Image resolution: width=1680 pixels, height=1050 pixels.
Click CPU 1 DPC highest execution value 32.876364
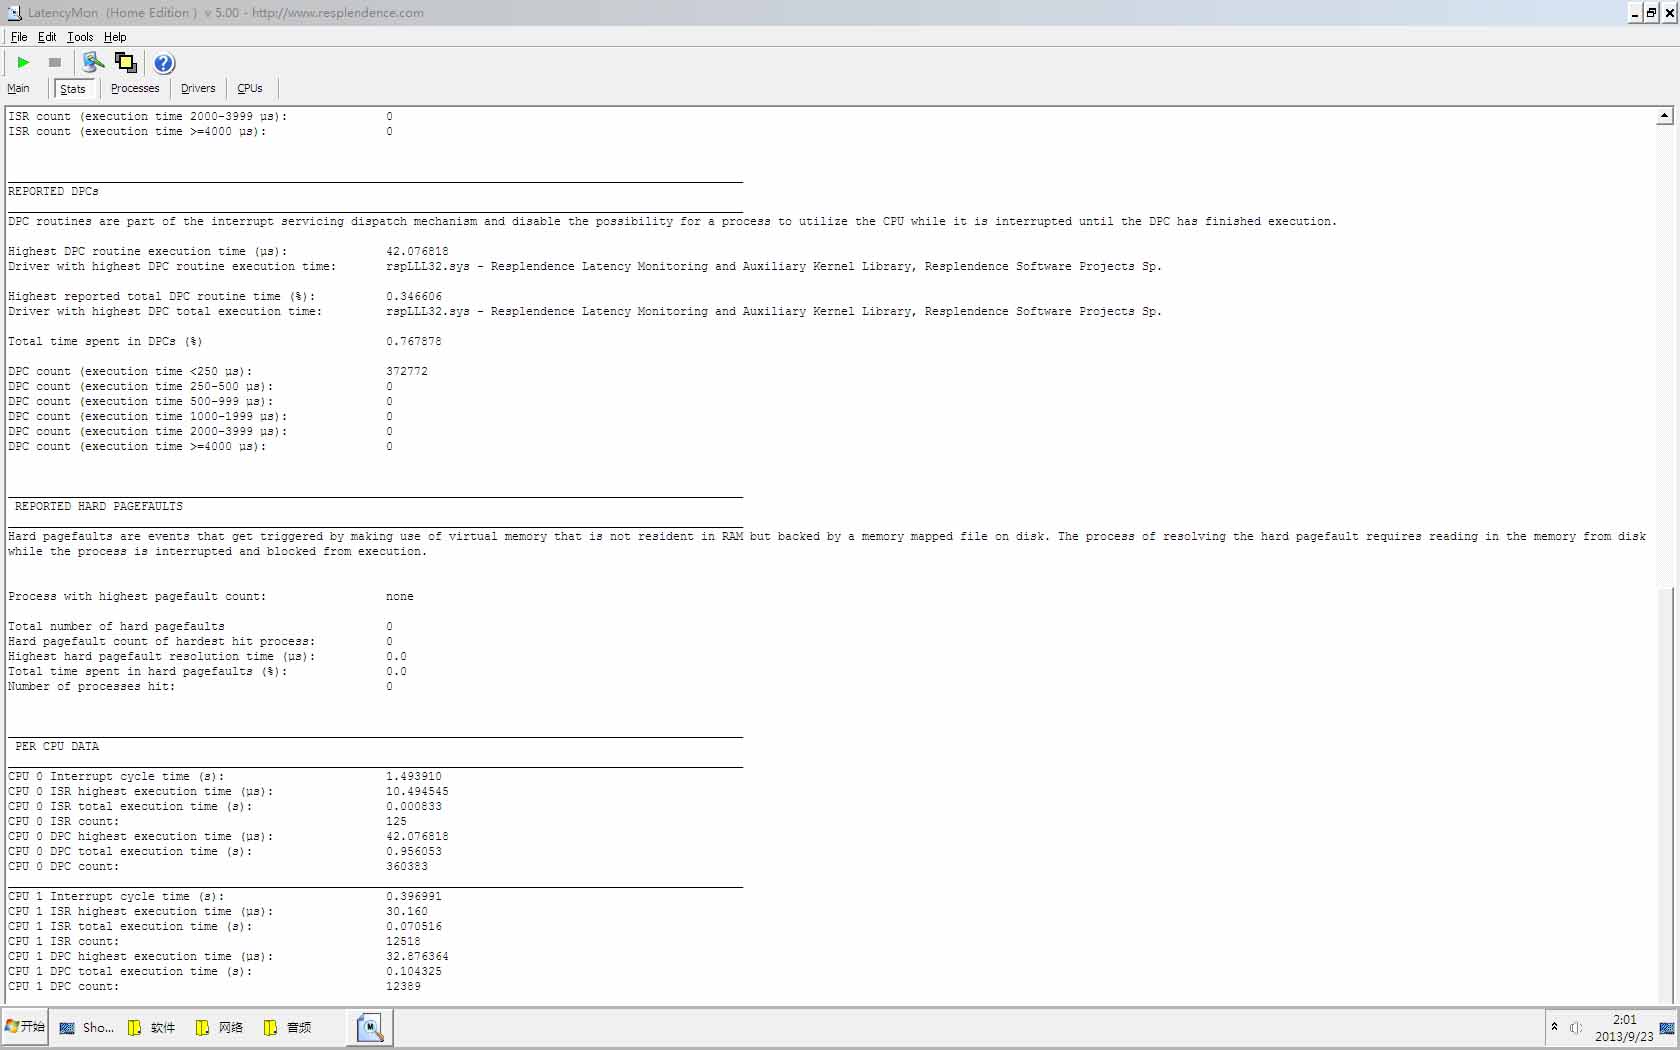[x=417, y=956]
